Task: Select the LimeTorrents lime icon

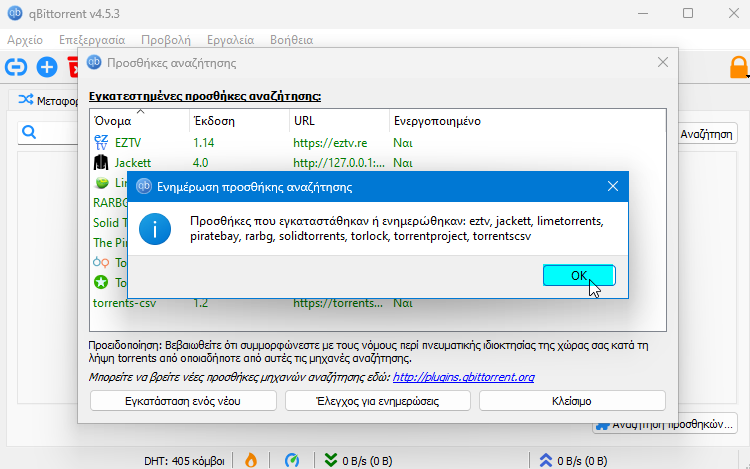Action: (101, 183)
